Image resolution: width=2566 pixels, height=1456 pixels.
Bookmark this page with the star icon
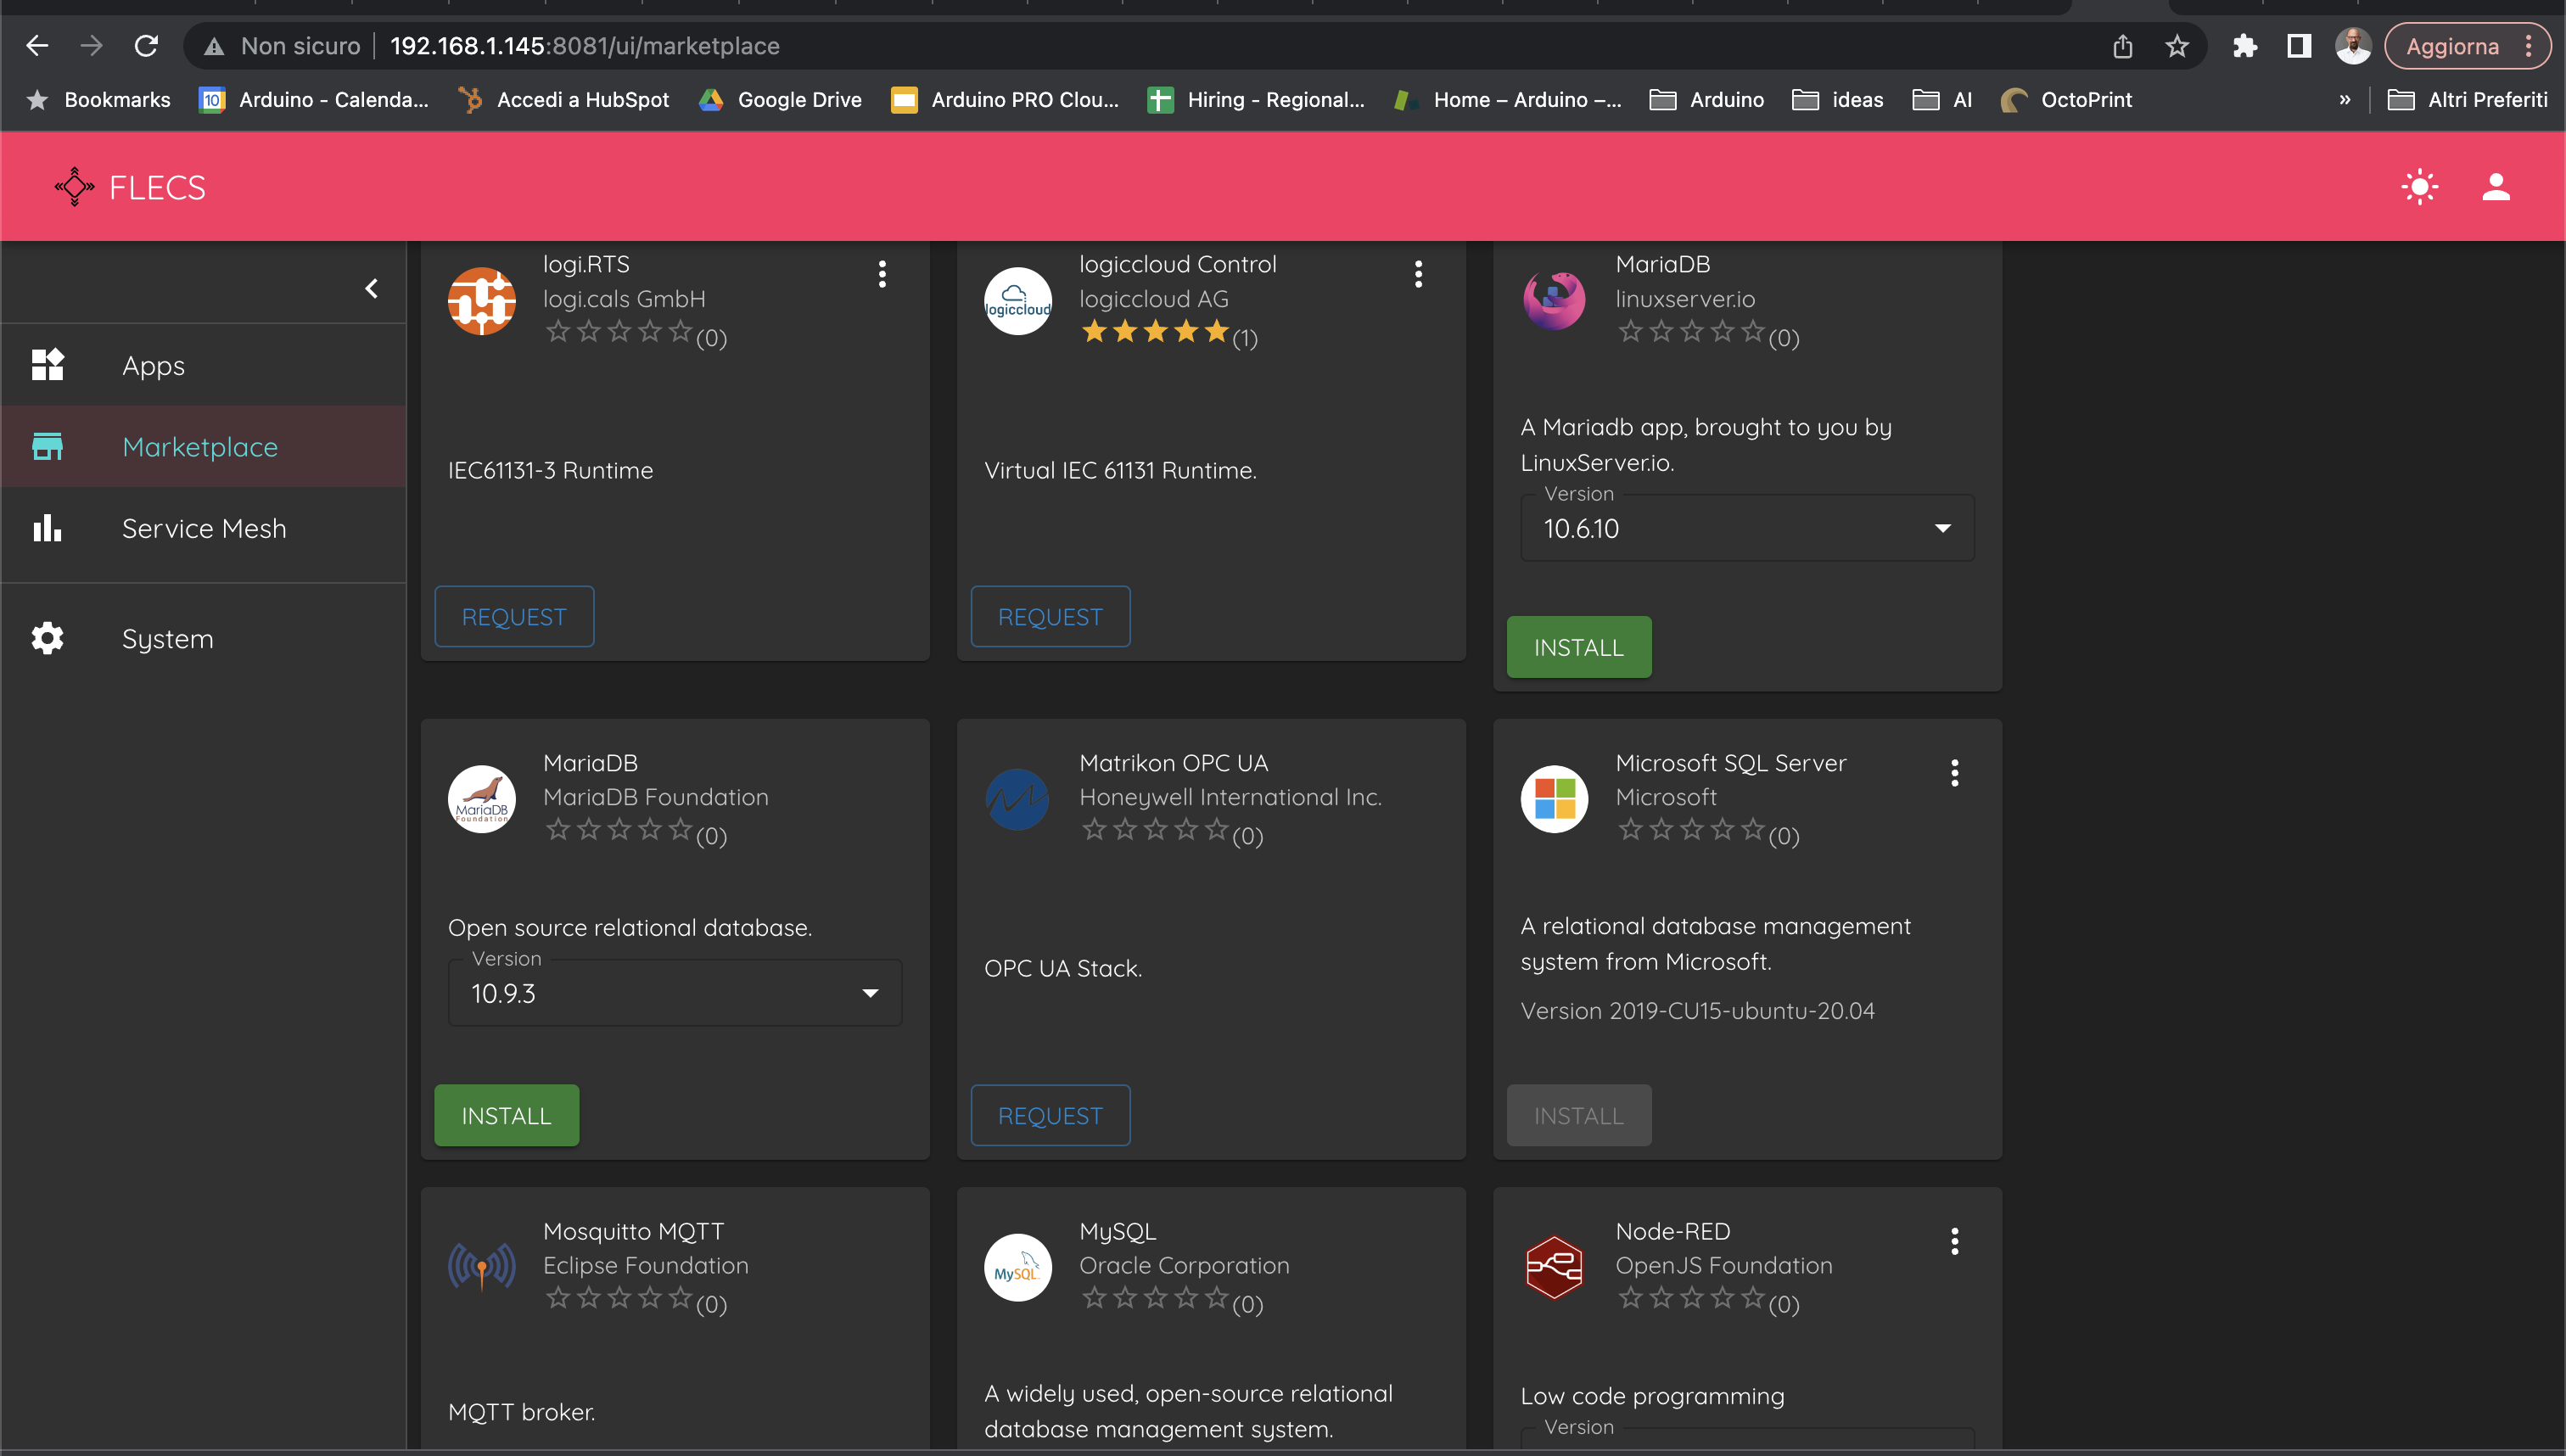click(2176, 46)
